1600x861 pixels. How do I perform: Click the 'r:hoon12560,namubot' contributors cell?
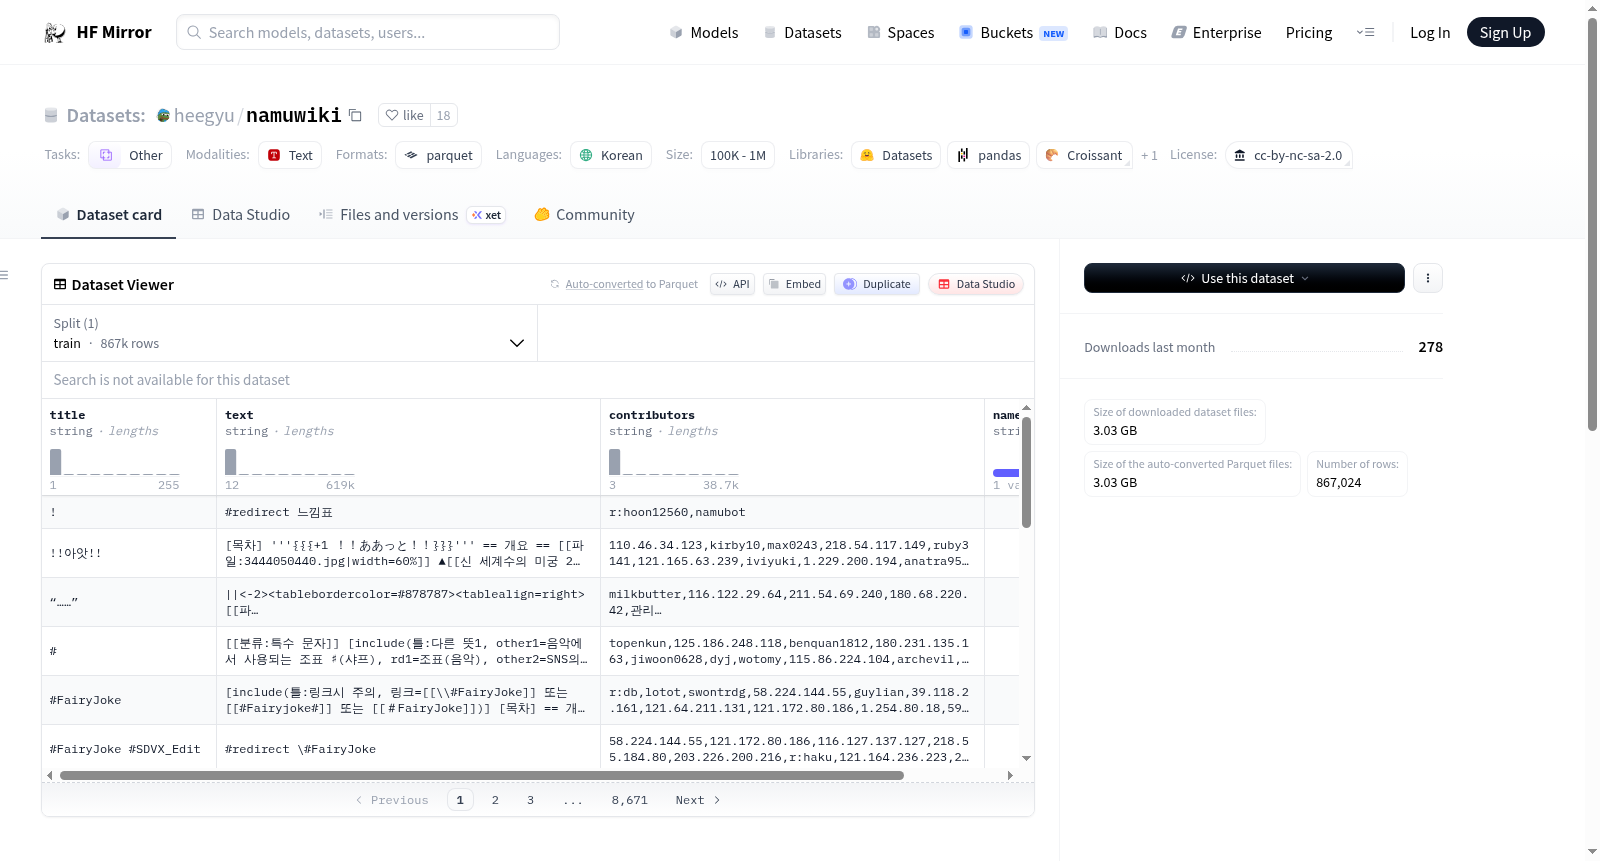(793, 512)
